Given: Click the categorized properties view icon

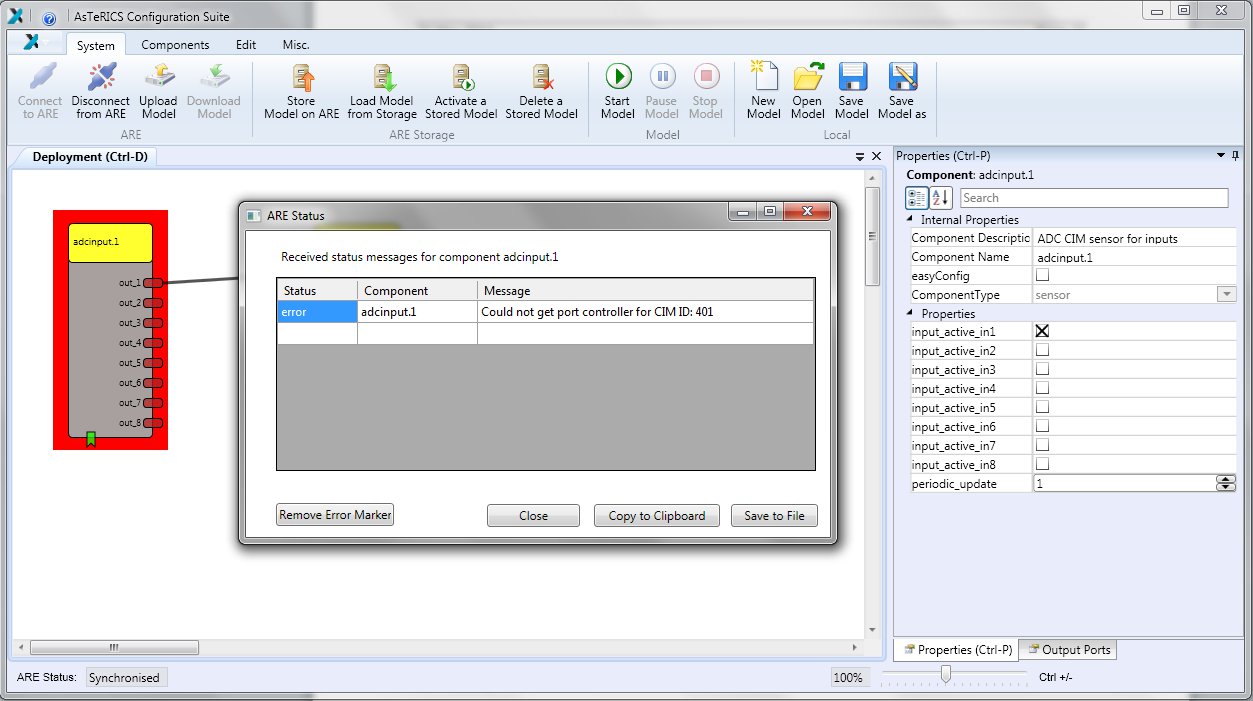Looking at the screenshot, I should [916, 198].
